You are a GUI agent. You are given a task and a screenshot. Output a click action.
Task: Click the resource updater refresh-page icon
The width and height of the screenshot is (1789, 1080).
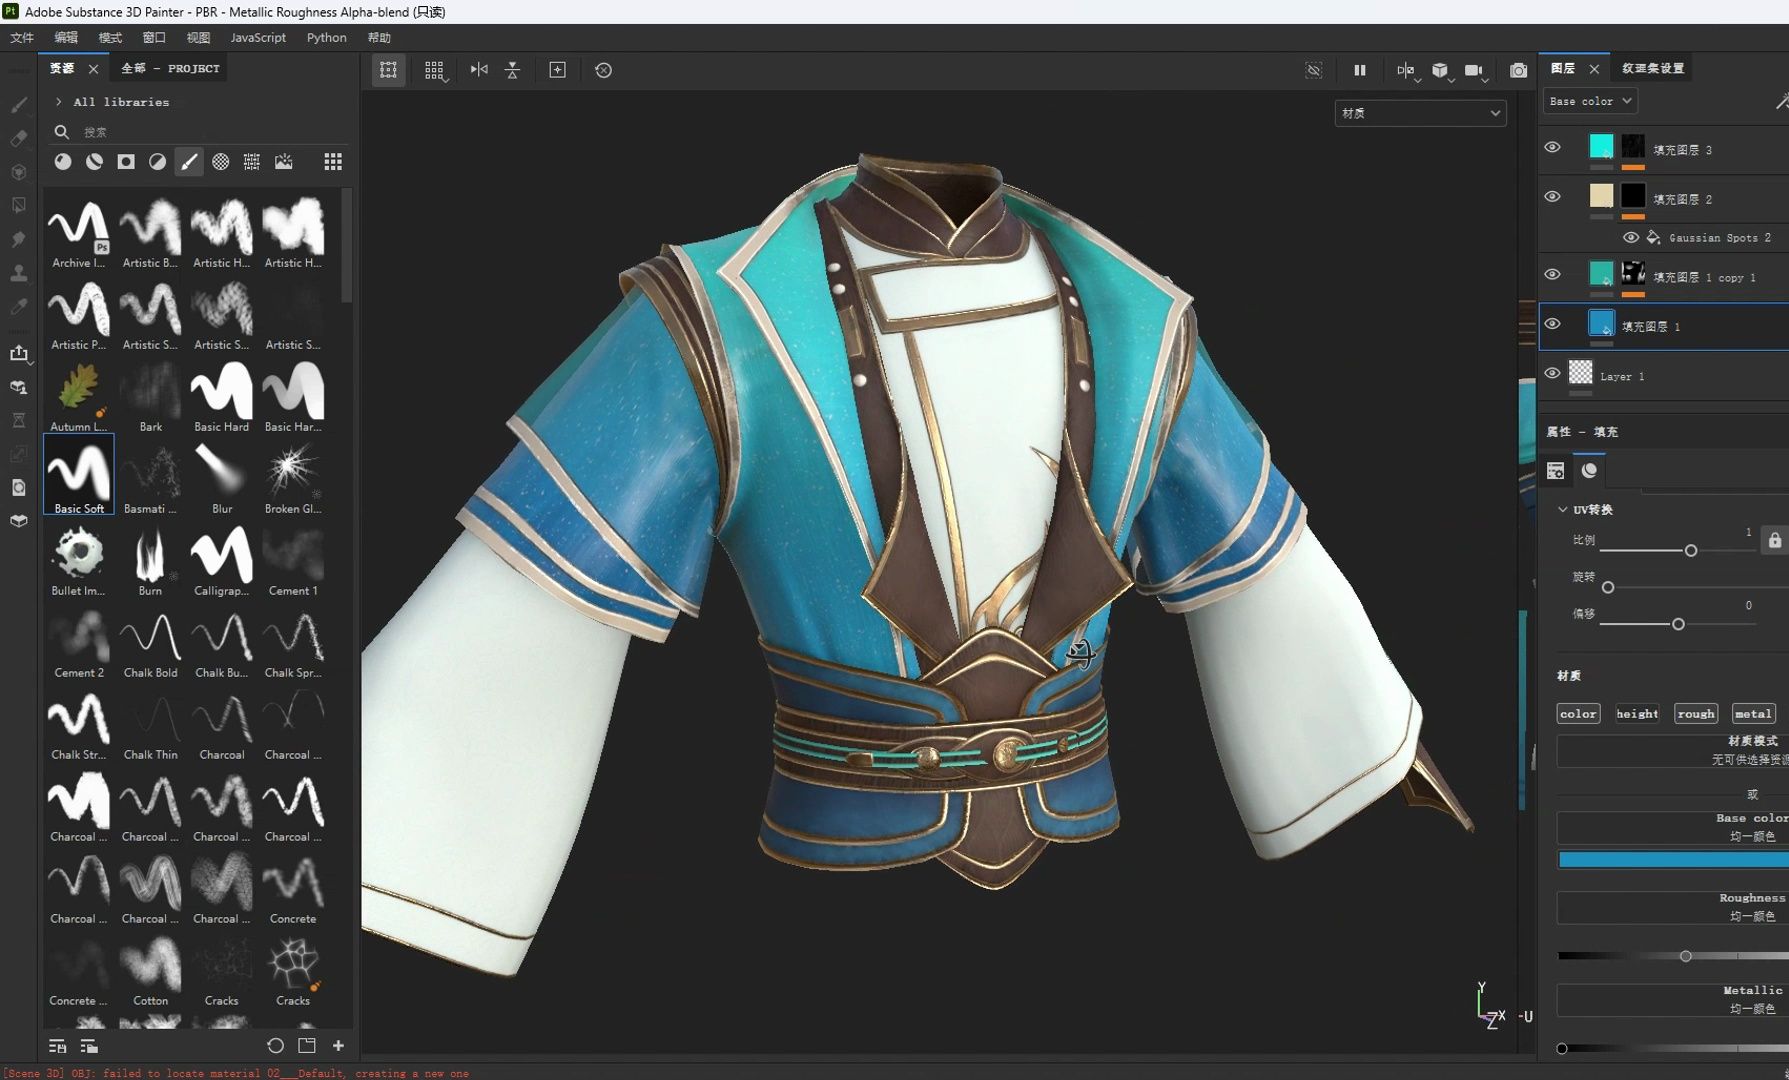pyautogui.click(x=18, y=488)
